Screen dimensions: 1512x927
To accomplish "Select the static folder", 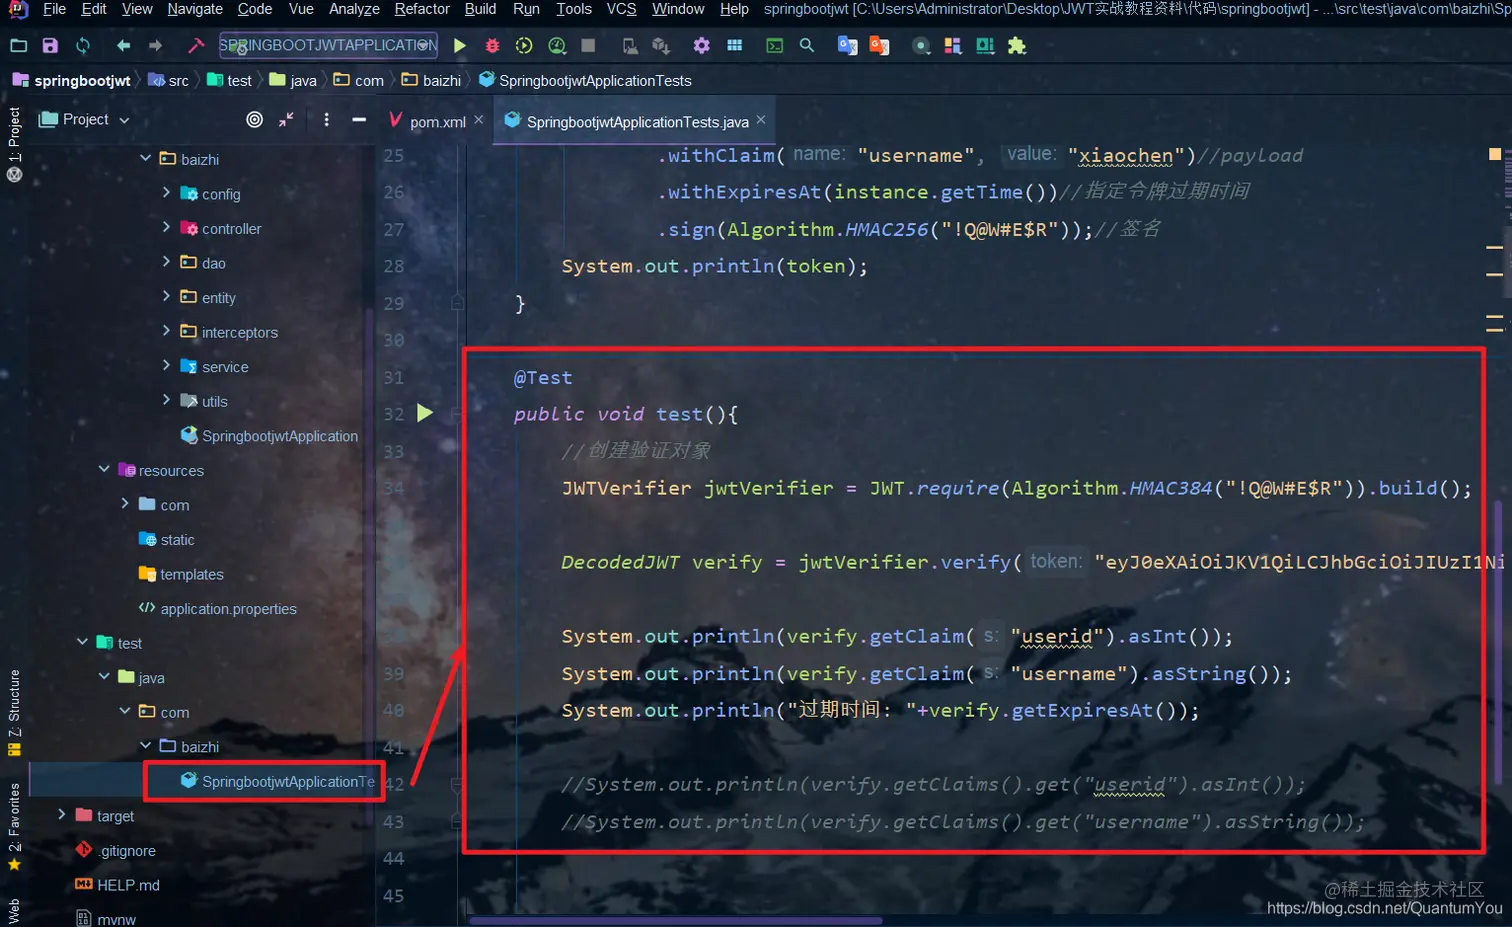I will (x=166, y=540).
